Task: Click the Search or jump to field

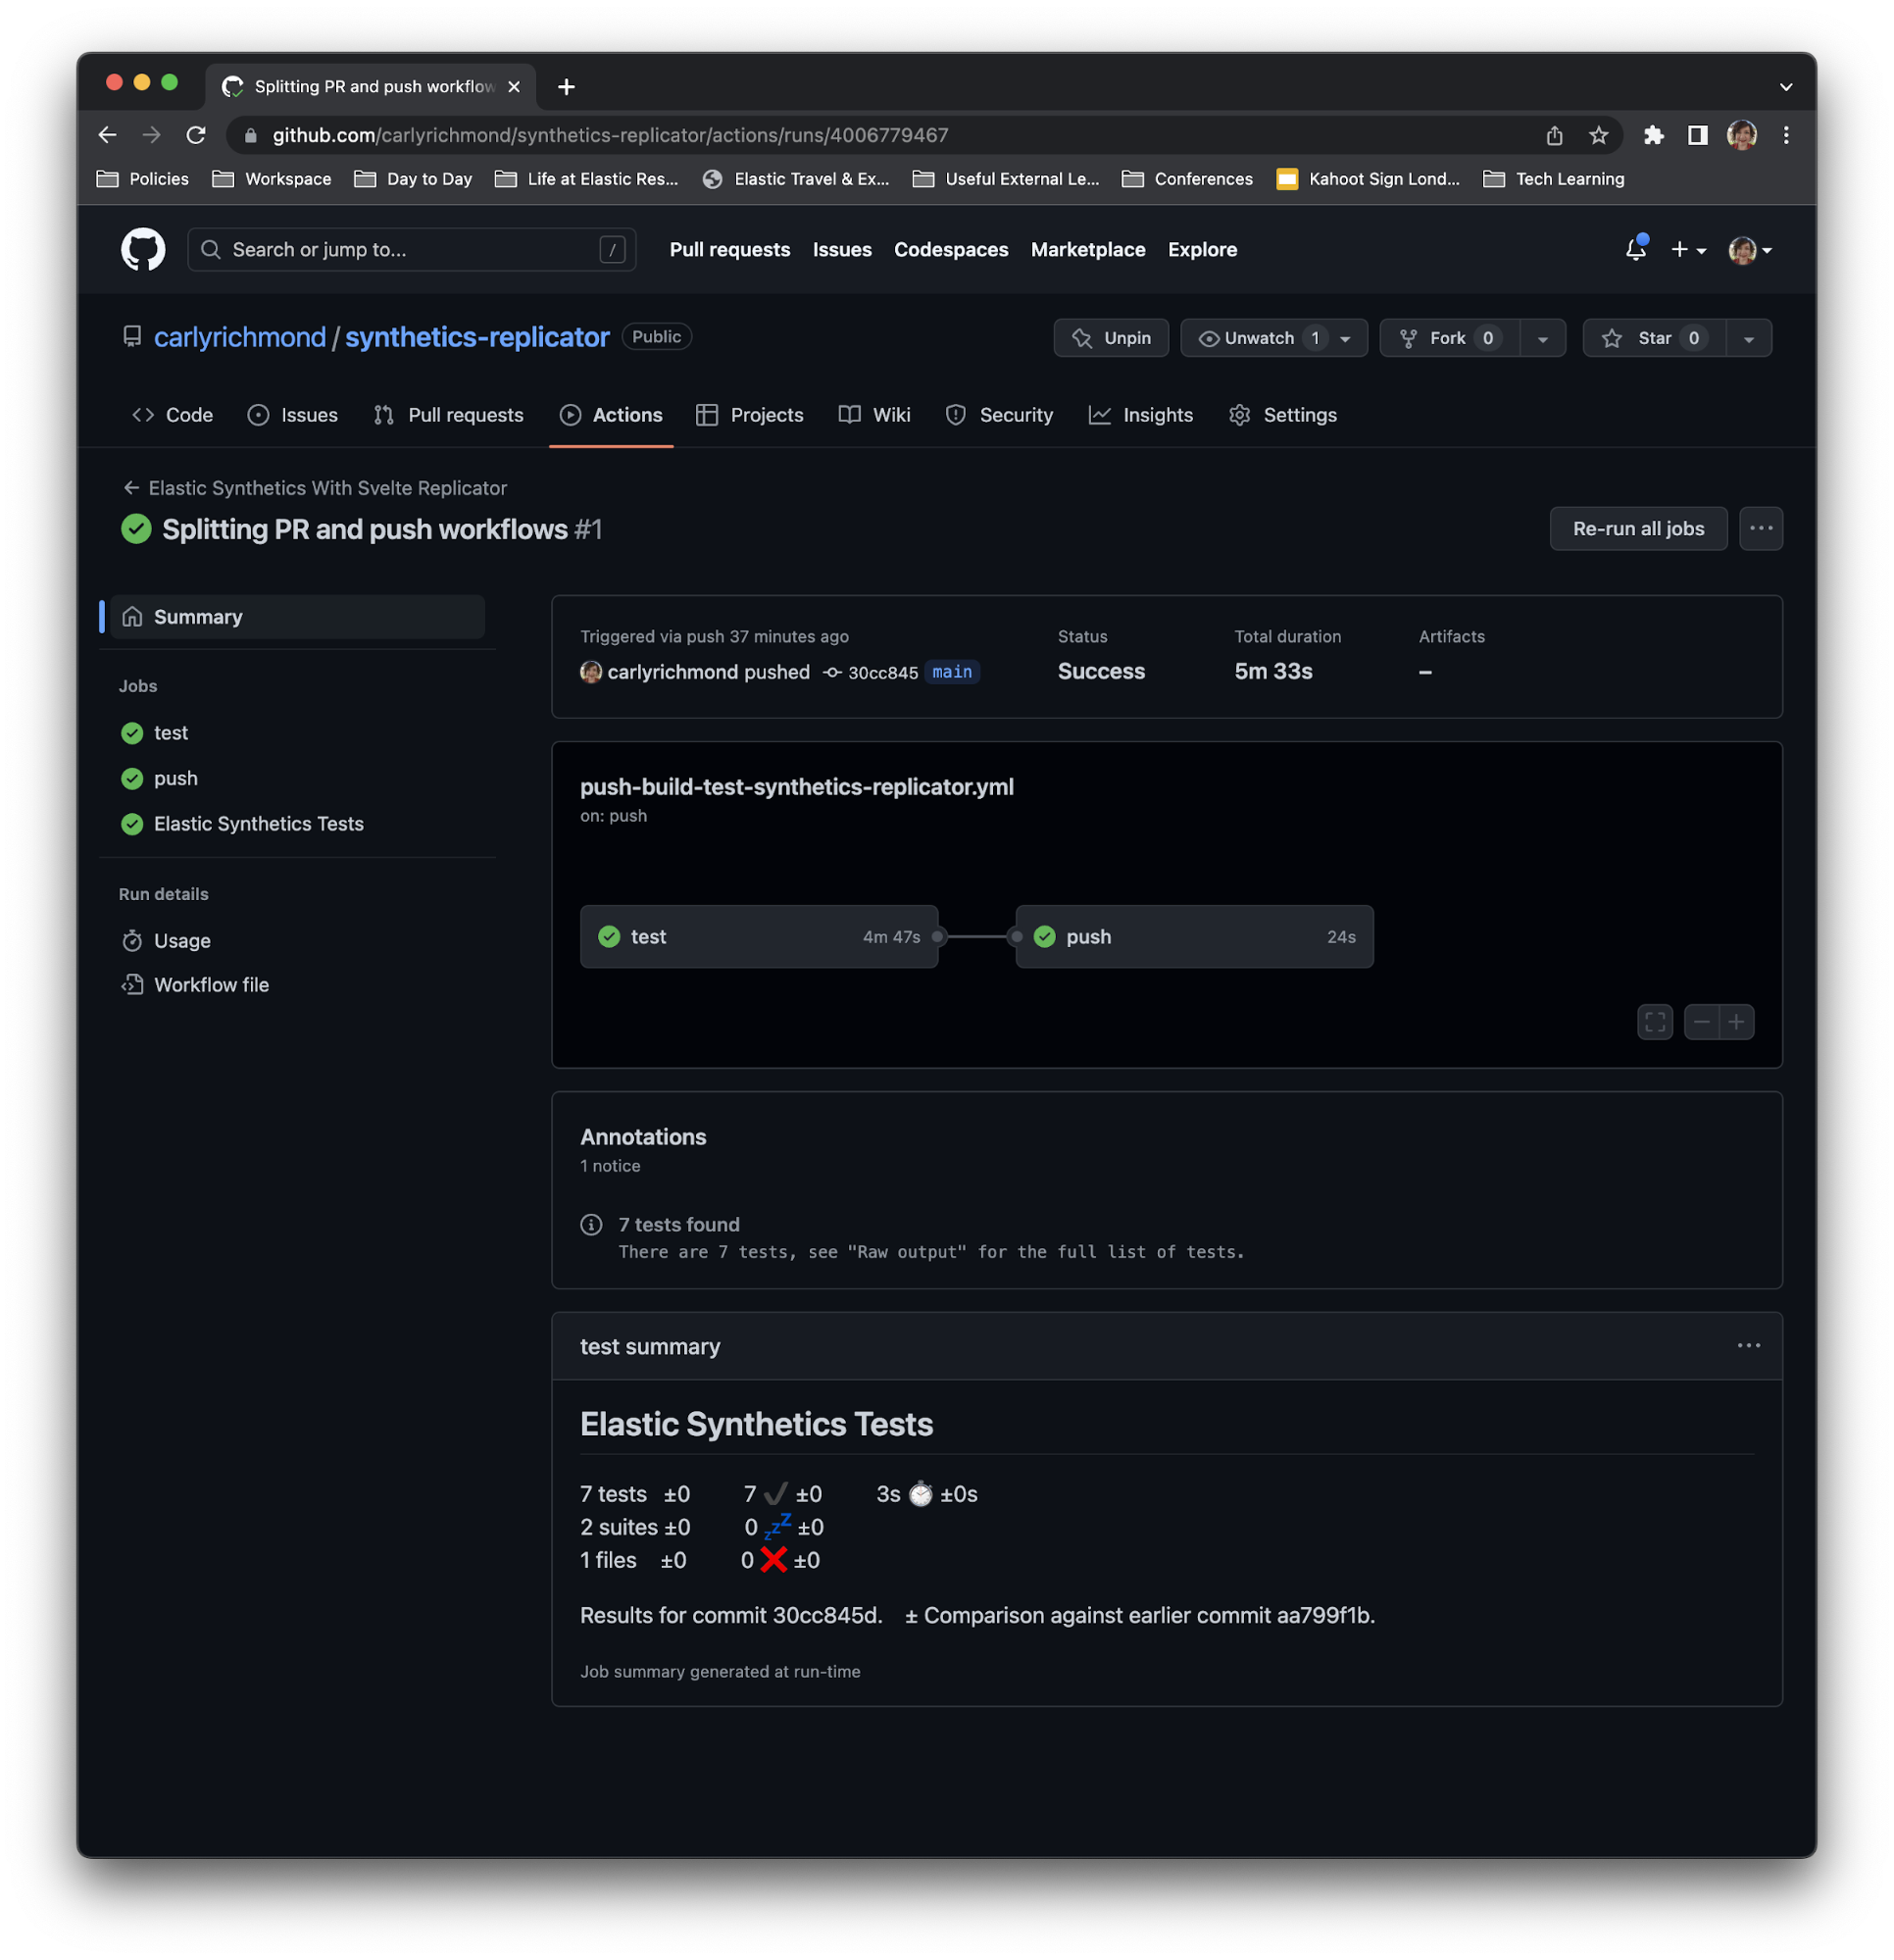Action: (411, 250)
